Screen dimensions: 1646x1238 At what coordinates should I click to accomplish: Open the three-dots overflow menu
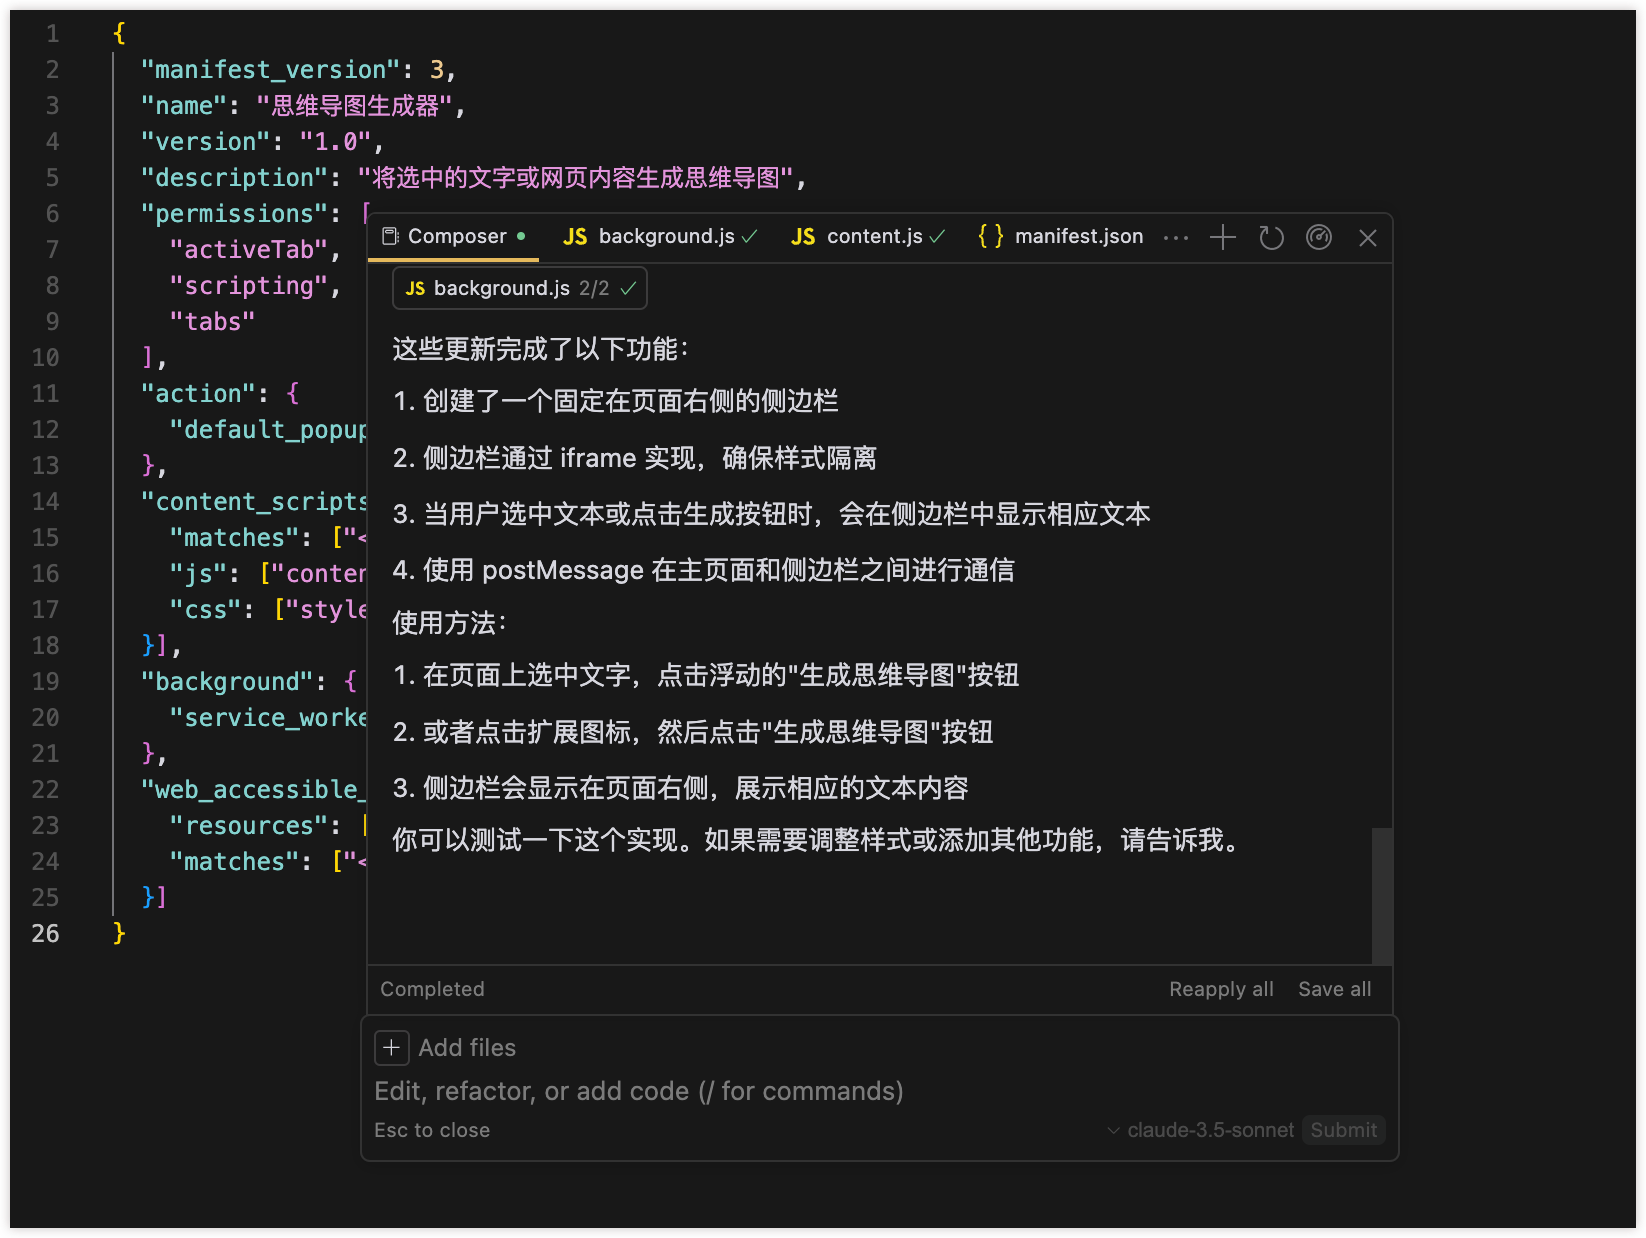(1176, 237)
